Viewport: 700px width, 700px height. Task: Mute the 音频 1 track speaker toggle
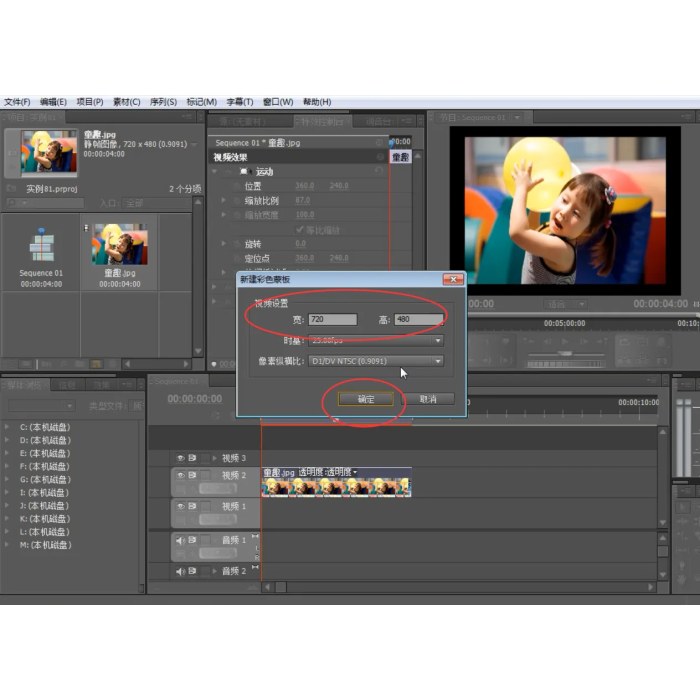click(180, 540)
